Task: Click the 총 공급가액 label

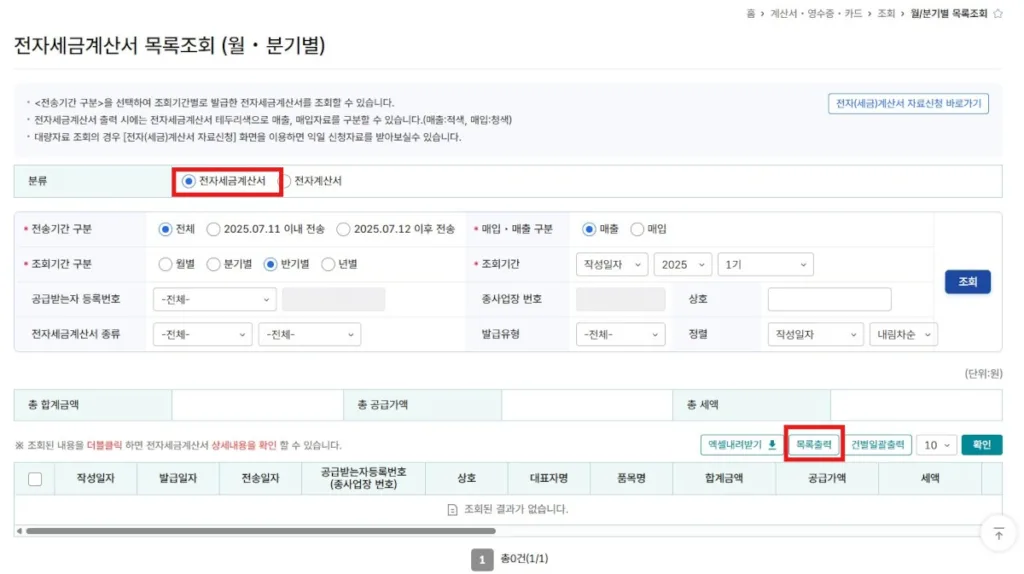Action: coord(383,405)
